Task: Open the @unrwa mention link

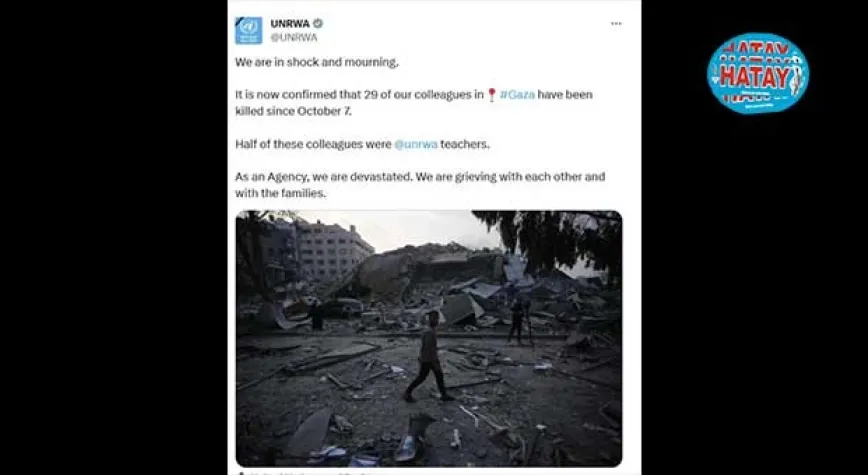Action: click(416, 144)
